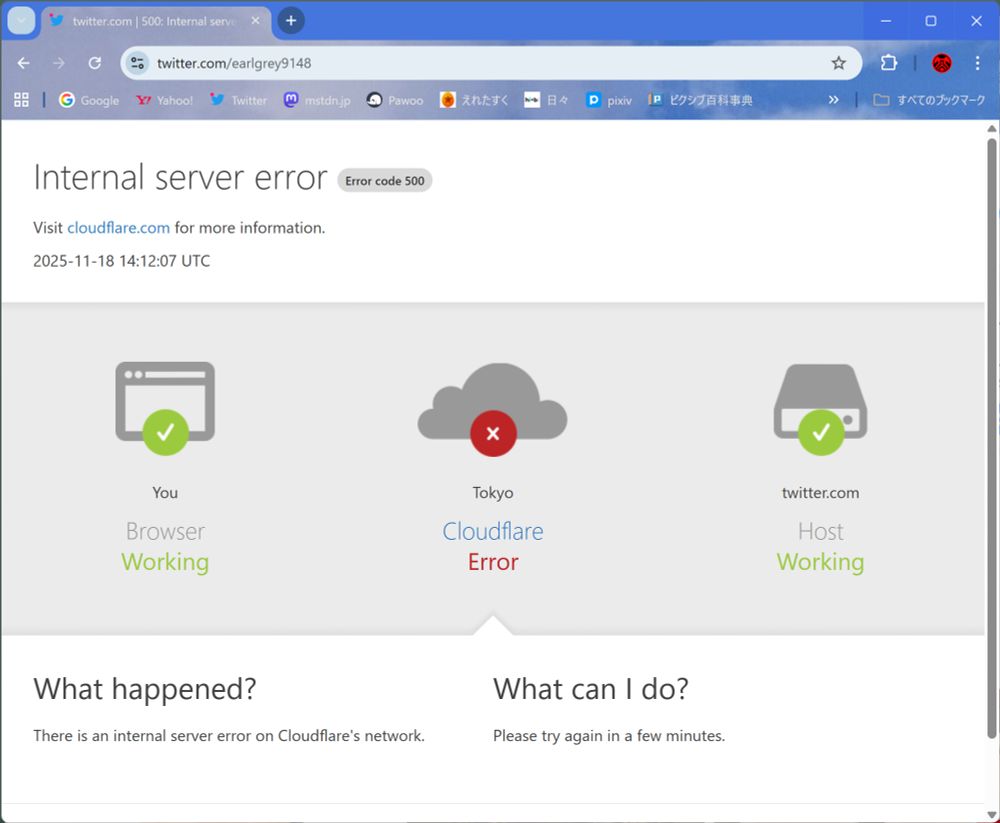Minimize the Chrome window

click(x=886, y=21)
